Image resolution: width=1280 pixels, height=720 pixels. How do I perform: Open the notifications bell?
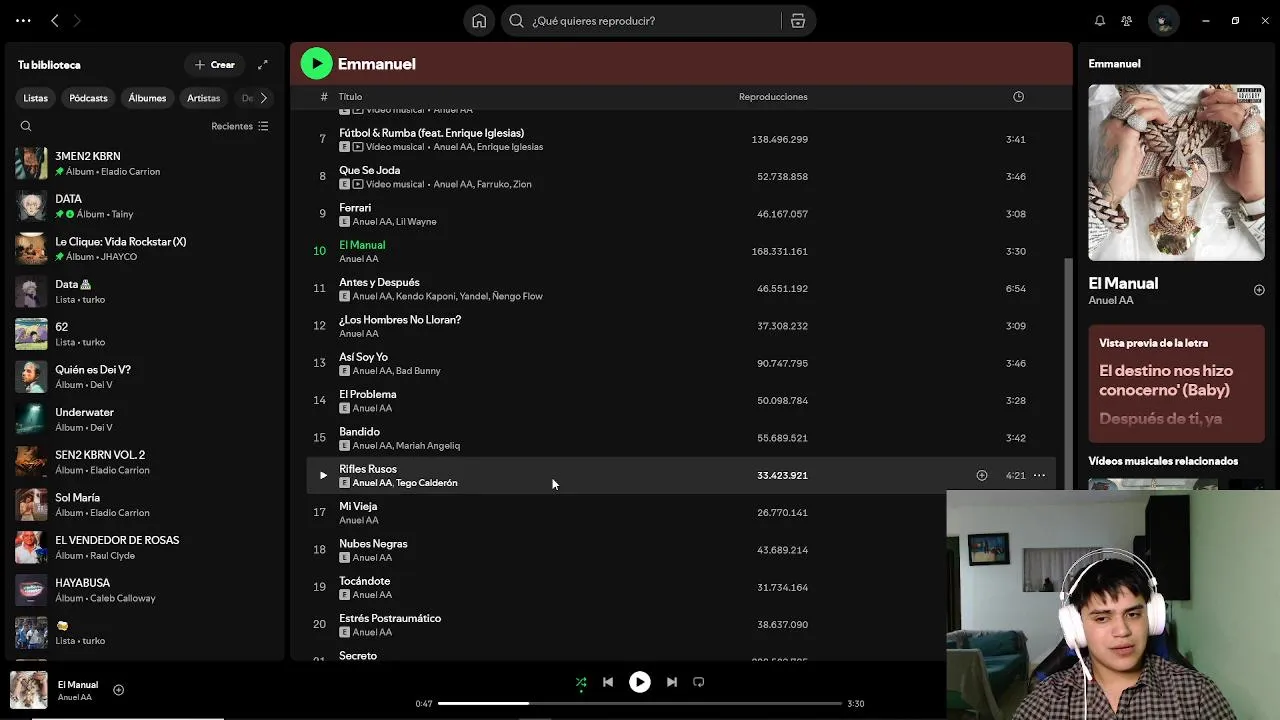click(x=1099, y=20)
